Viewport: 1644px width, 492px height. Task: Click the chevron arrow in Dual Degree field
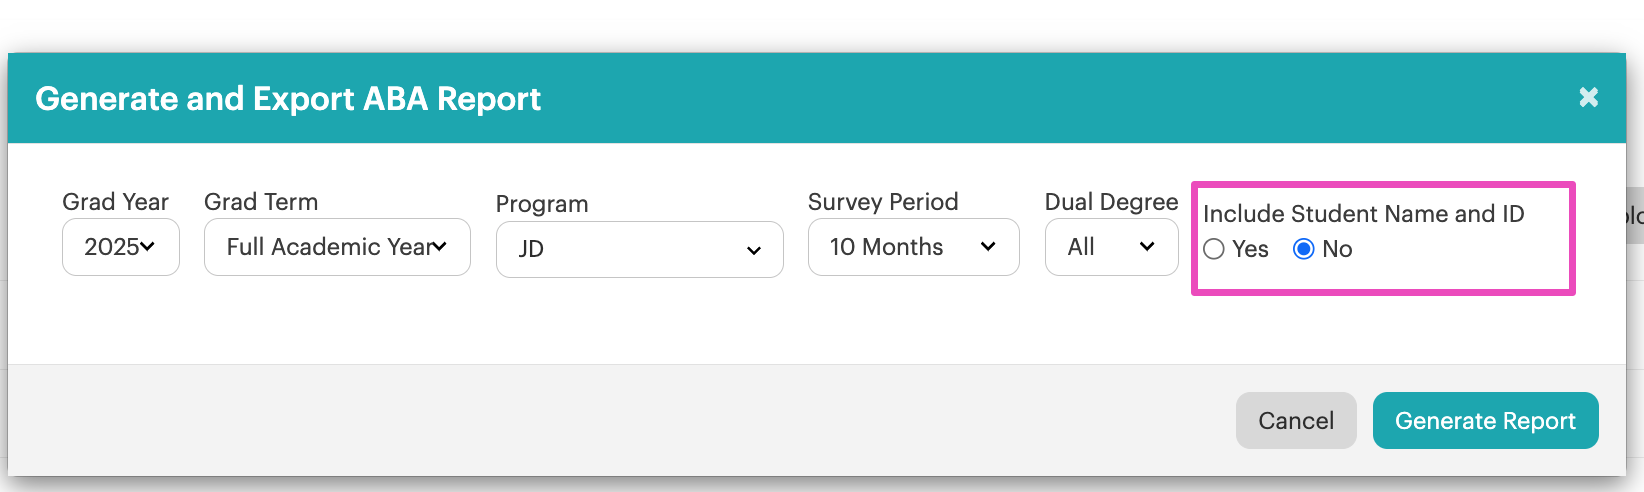click(x=1147, y=246)
